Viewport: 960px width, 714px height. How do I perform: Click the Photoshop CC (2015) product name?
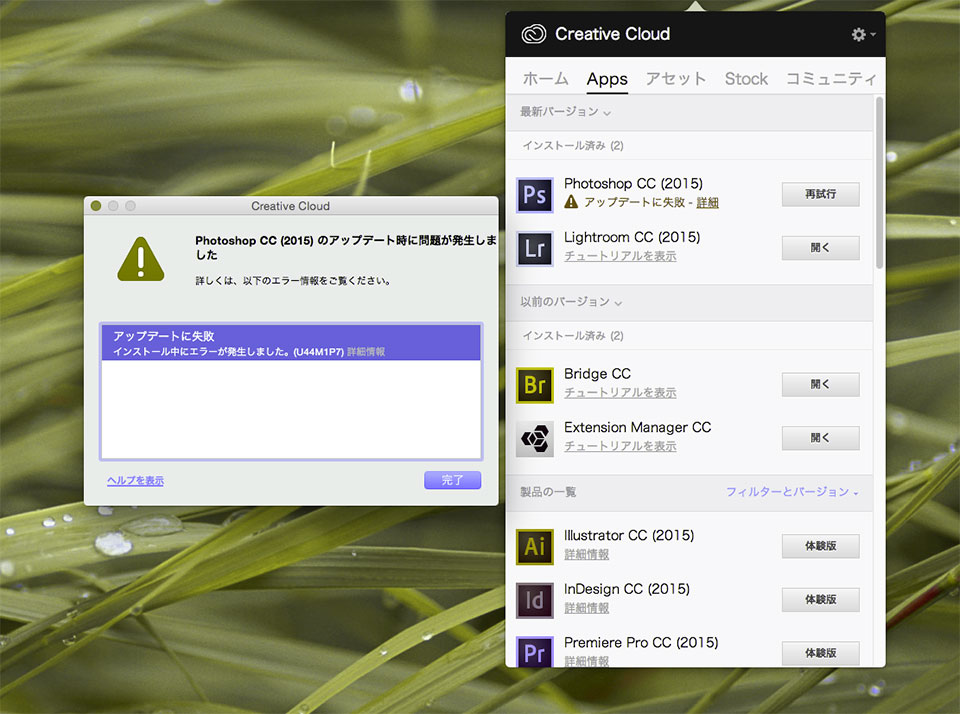click(x=633, y=184)
